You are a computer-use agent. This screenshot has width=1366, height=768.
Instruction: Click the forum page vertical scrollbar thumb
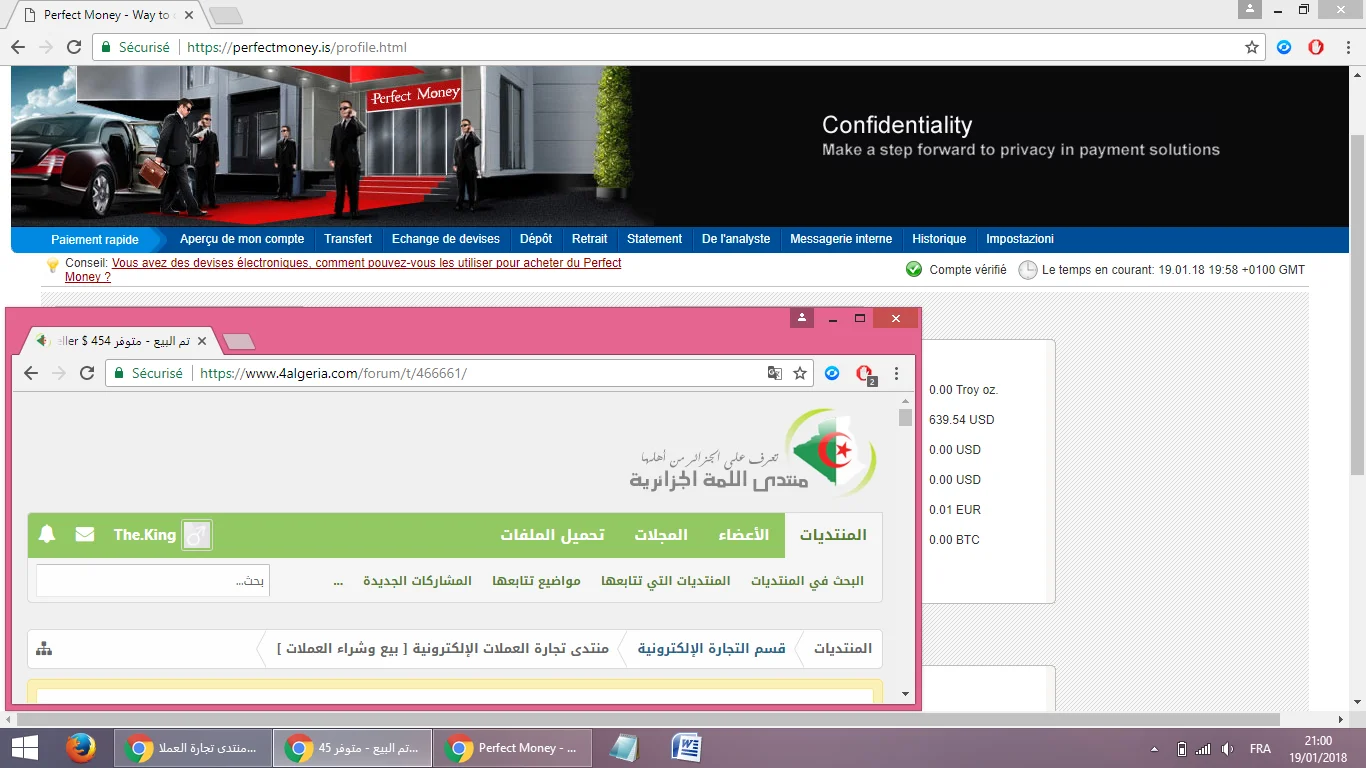(x=905, y=418)
